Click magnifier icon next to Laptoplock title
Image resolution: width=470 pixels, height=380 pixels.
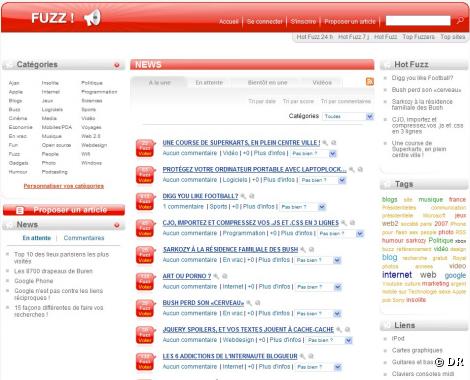(351, 170)
